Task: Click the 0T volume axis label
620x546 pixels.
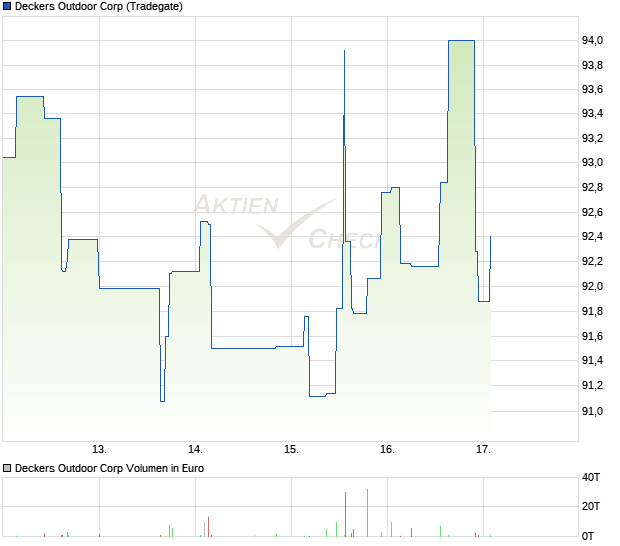Action: 588,537
